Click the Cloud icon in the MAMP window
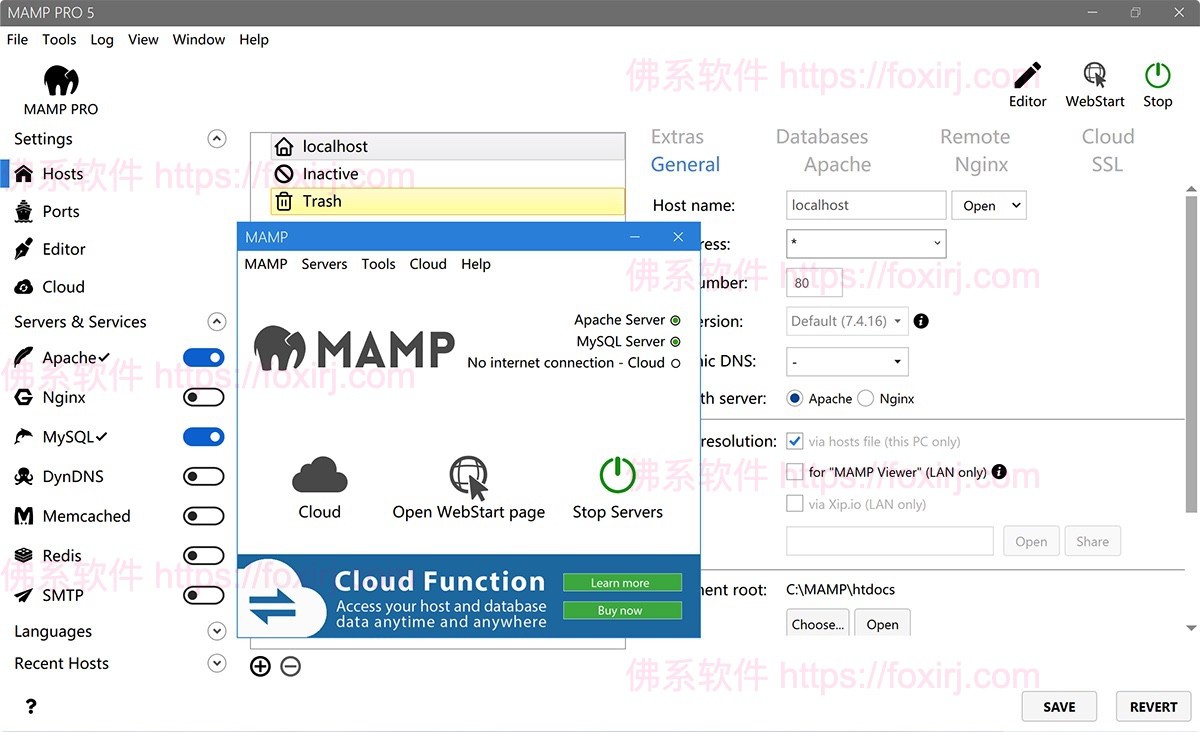Viewport: 1200px width, 732px height. 319,487
